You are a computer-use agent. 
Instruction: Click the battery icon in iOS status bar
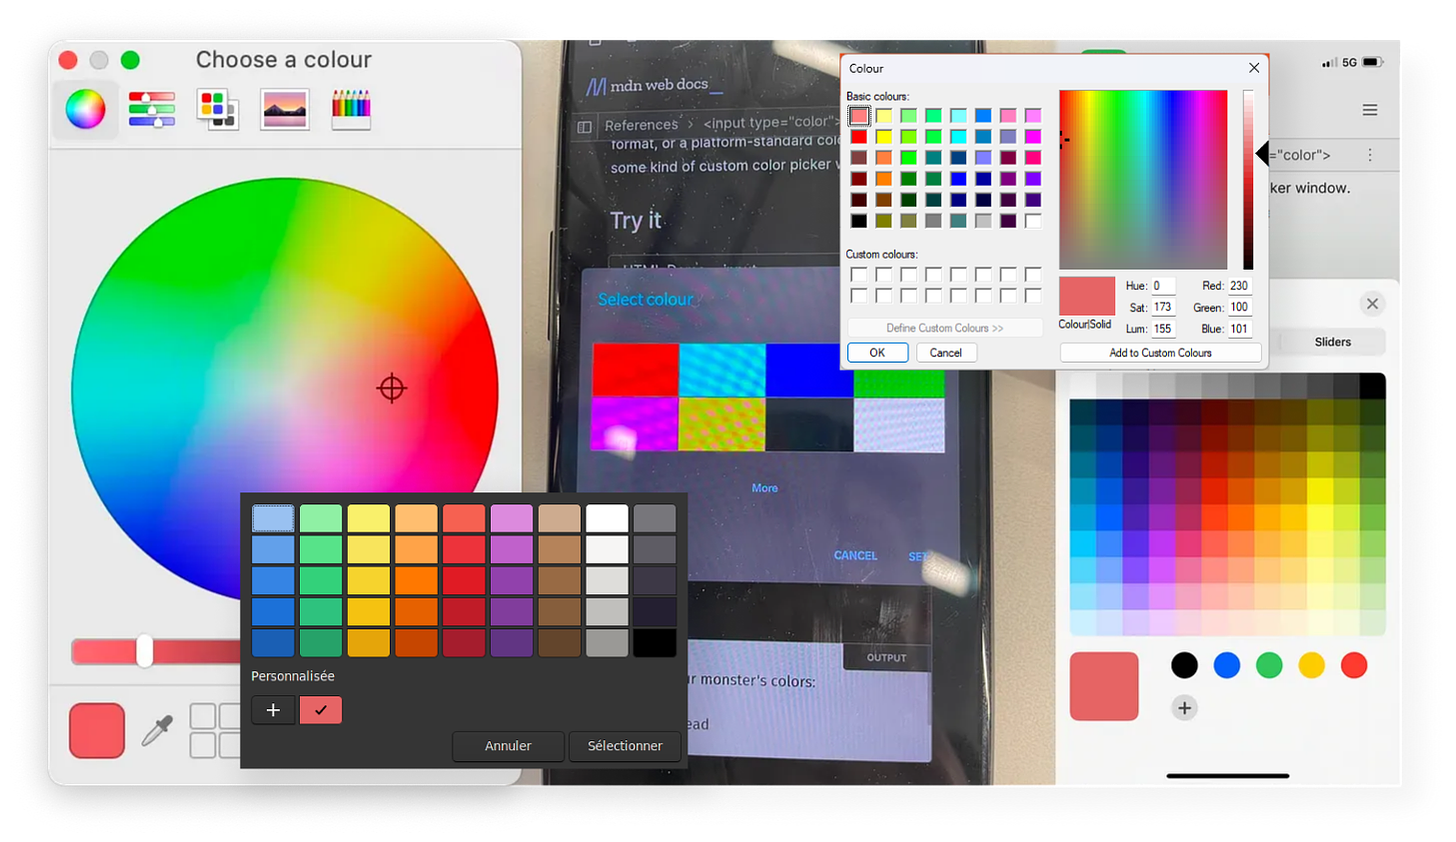1373,62
